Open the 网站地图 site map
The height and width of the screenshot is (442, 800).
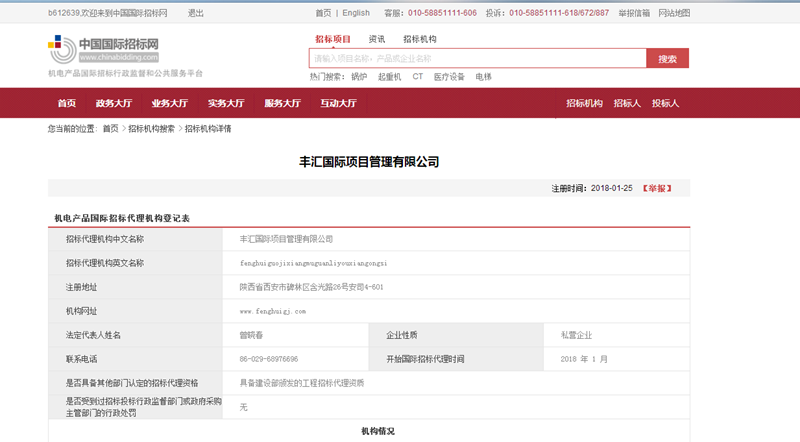click(674, 13)
